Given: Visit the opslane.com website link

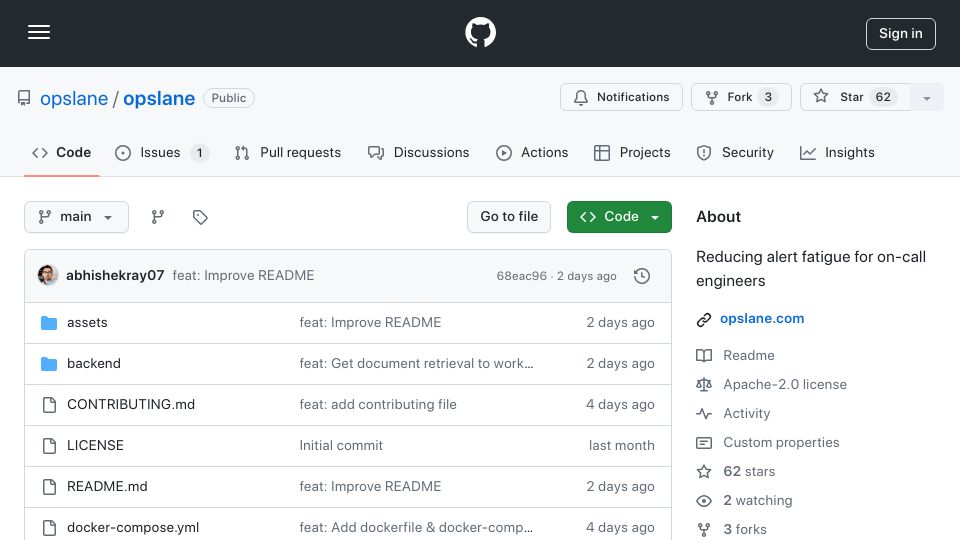Looking at the screenshot, I should tap(762, 318).
